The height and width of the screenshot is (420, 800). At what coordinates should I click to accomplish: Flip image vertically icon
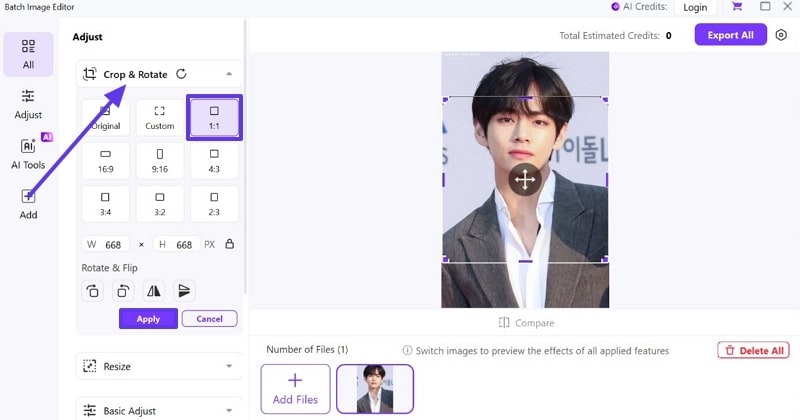(x=184, y=291)
